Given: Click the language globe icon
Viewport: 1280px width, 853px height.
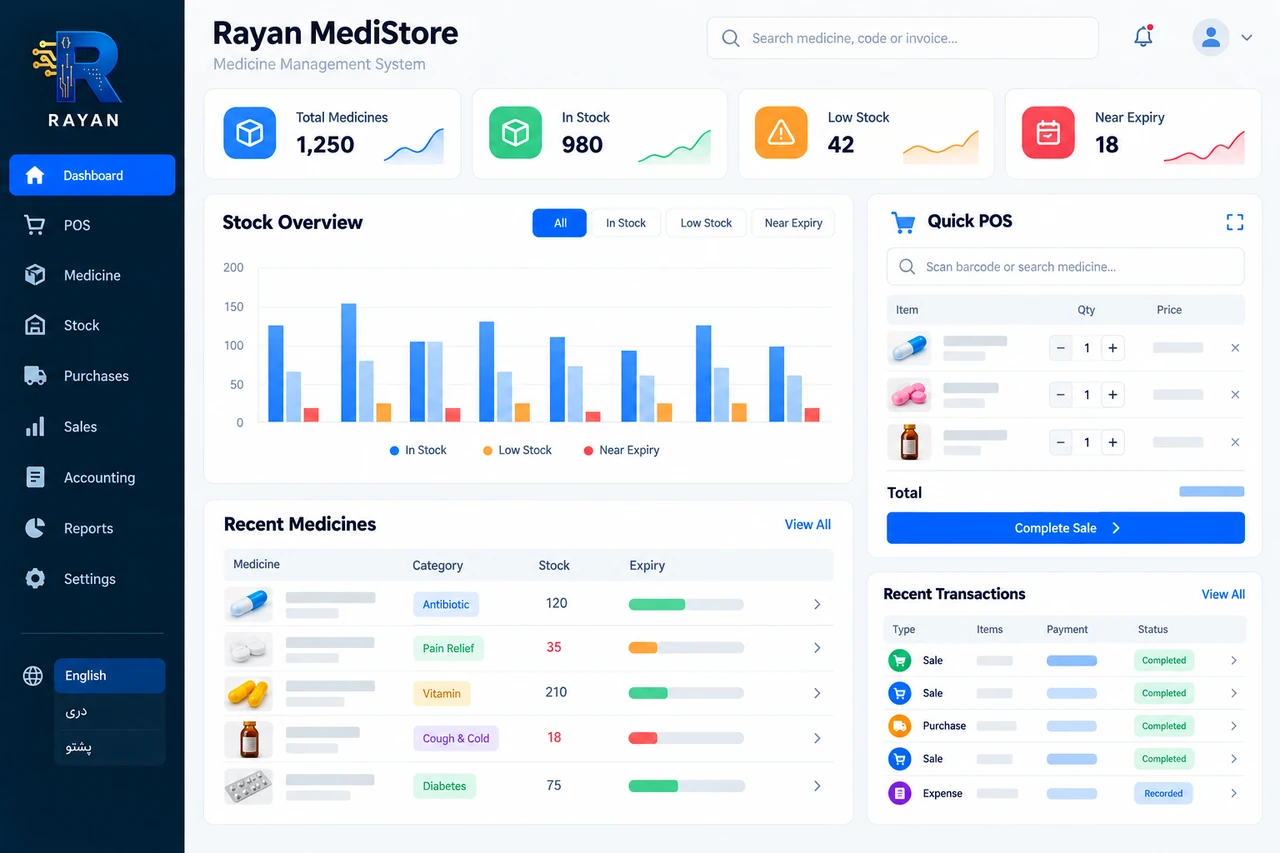Looking at the screenshot, I should pyautogui.click(x=33, y=676).
